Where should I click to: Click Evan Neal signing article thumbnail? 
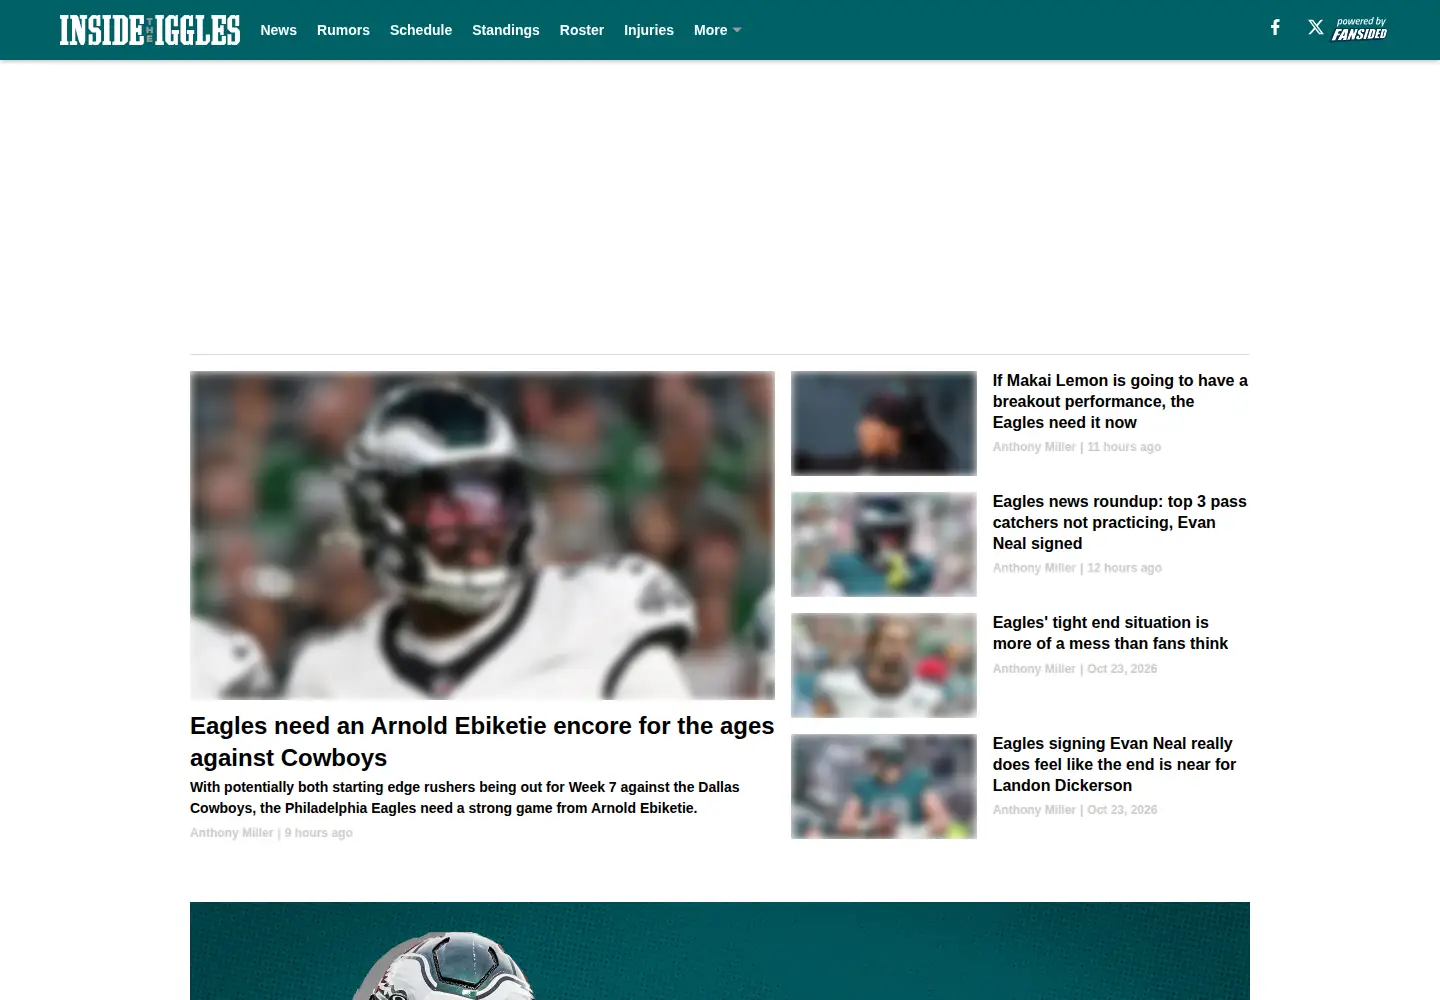point(884,786)
